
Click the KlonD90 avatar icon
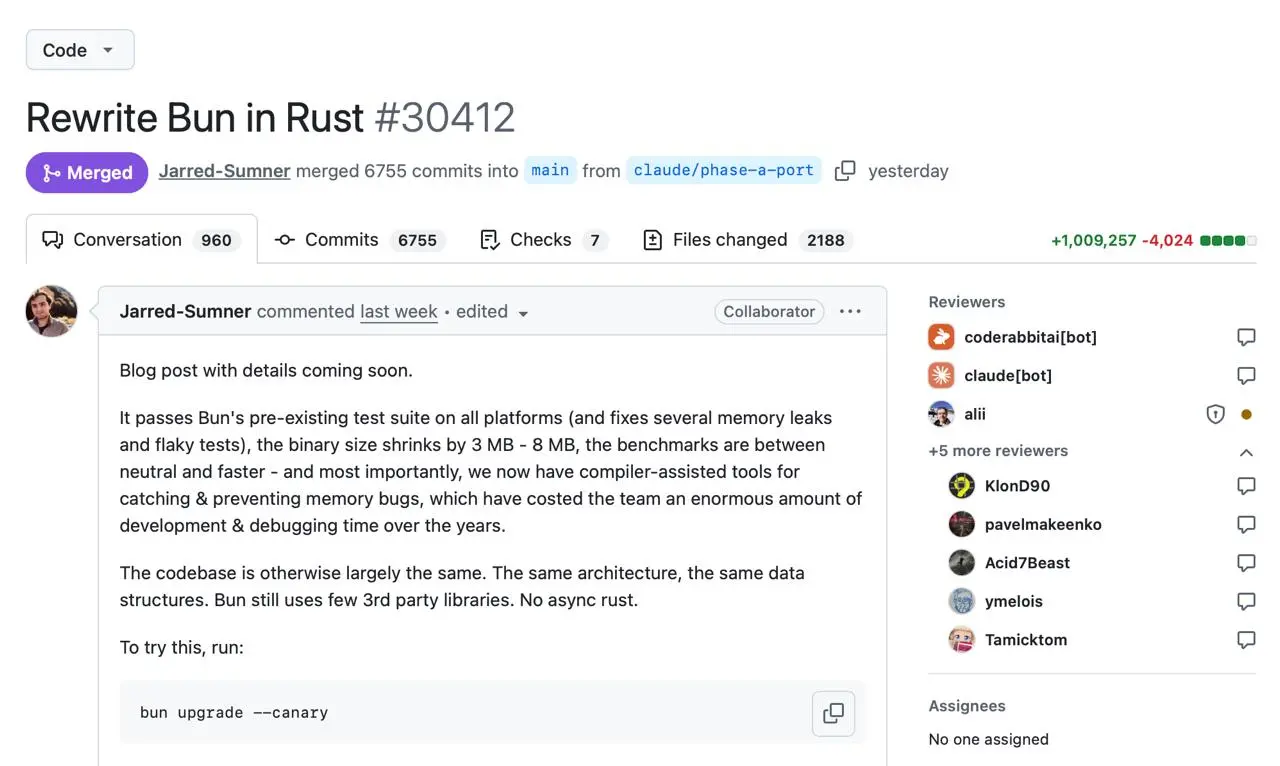click(x=961, y=486)
